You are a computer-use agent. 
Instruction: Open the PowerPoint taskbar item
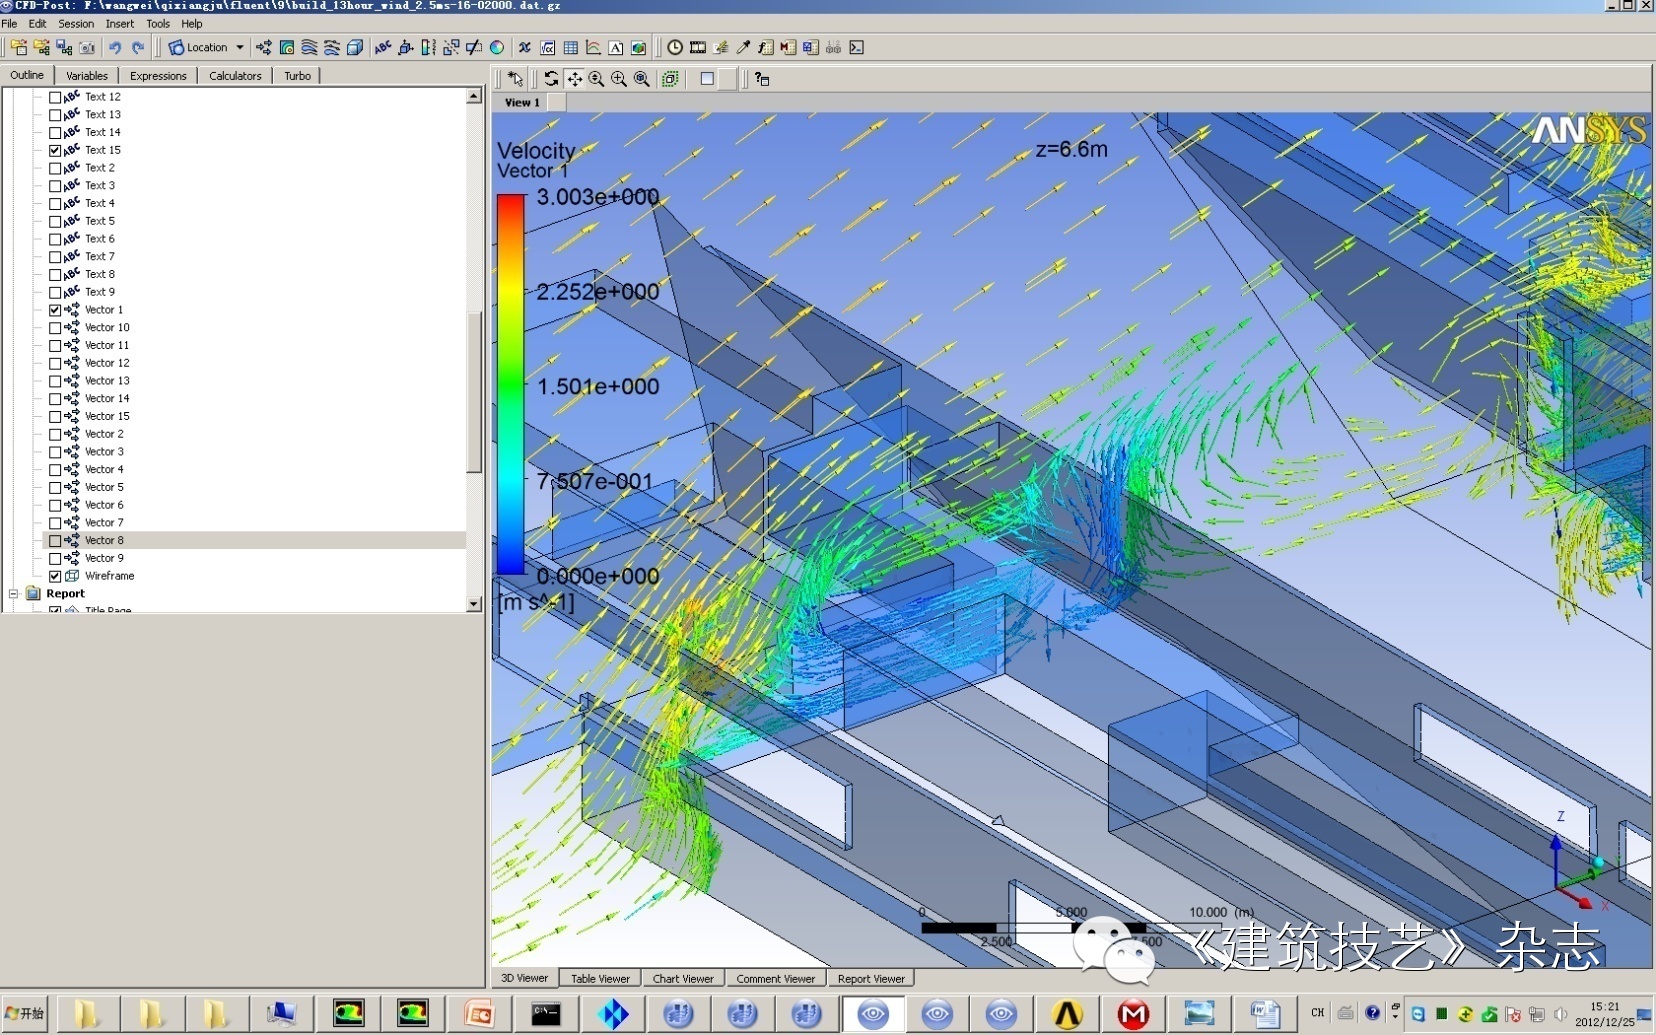(x=481, y=1014)
